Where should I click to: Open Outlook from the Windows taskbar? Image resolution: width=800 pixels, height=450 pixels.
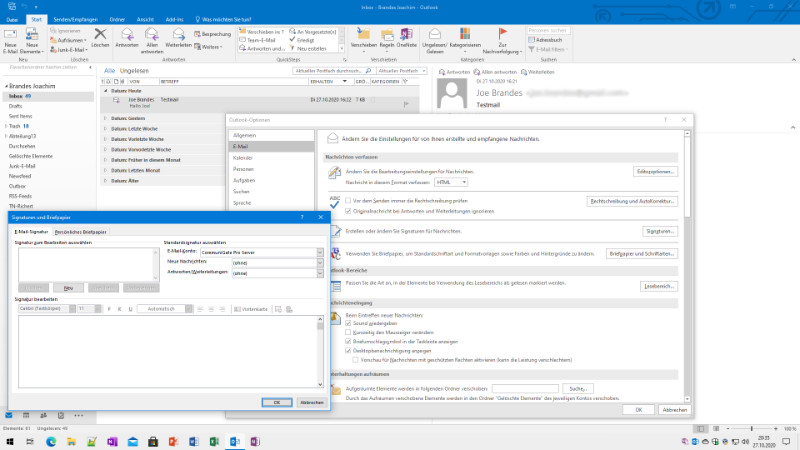click(235, 441)
